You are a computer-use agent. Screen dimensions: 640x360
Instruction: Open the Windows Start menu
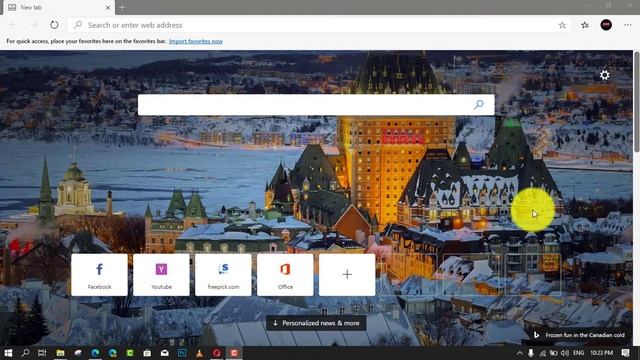[8, 353]
